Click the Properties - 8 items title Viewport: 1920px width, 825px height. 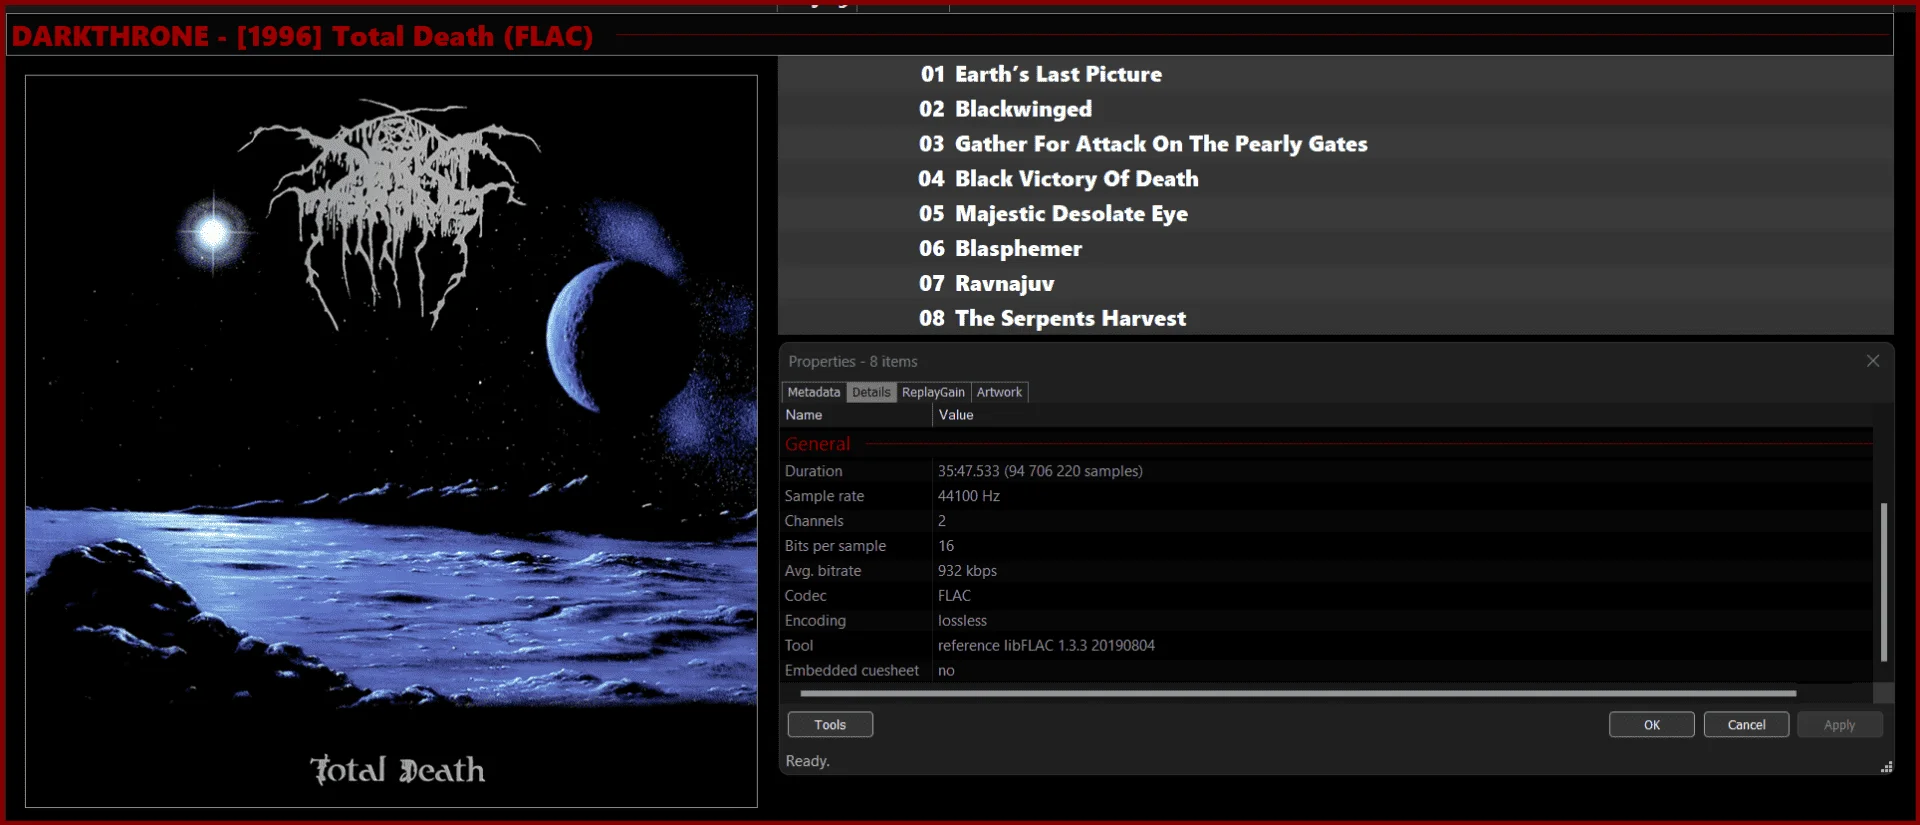pos(853,362)
